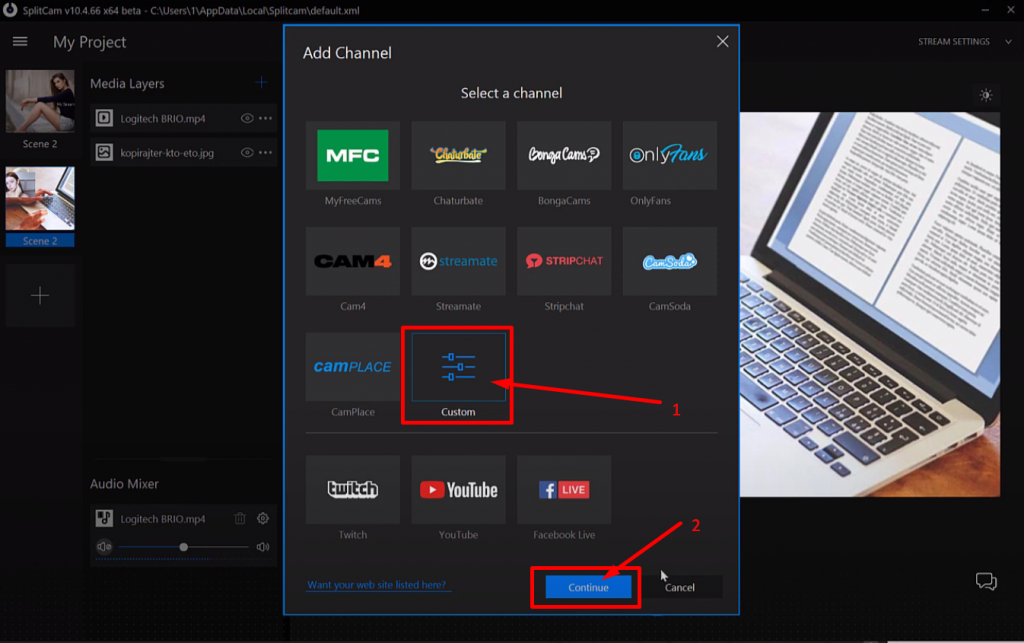This screenshot has width=1024, height=643.
Task: Click the SplitCam application logo icon
Action: [10, 10]
